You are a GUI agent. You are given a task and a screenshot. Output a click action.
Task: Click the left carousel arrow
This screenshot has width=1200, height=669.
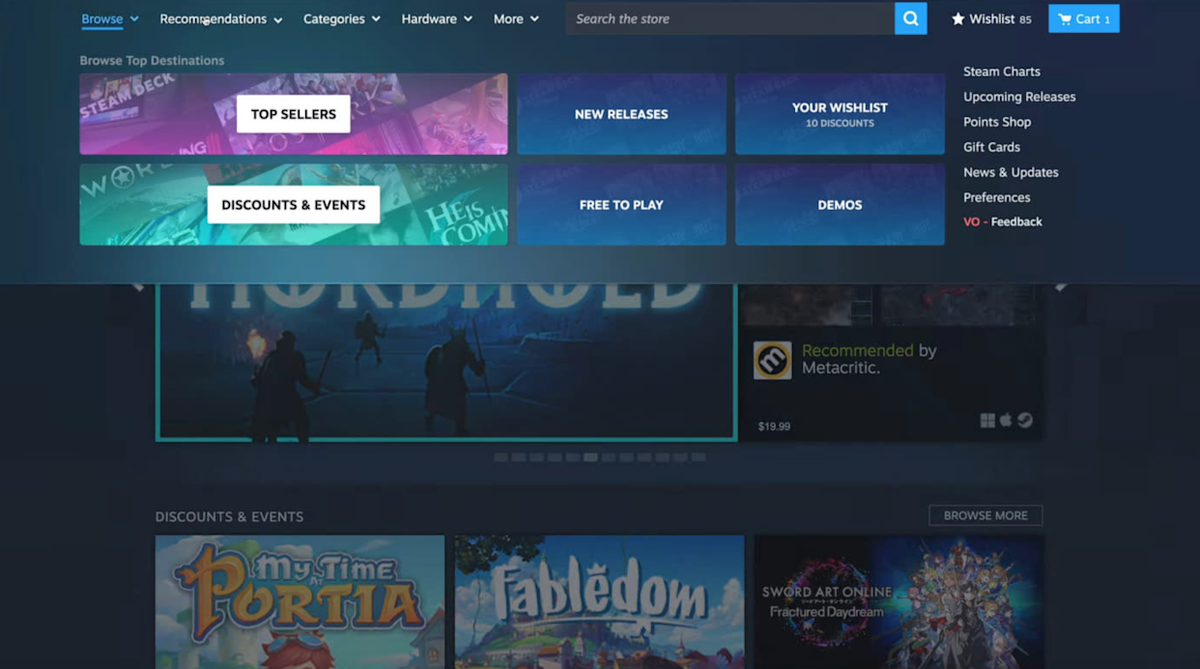coord(137,285)
